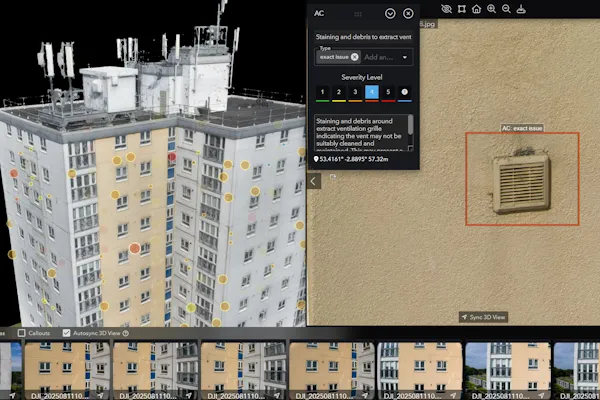Reset the image view with the home icon
The height and width of the screenshot is (400, 600).
pyautogui.click(x=476, y=9)
